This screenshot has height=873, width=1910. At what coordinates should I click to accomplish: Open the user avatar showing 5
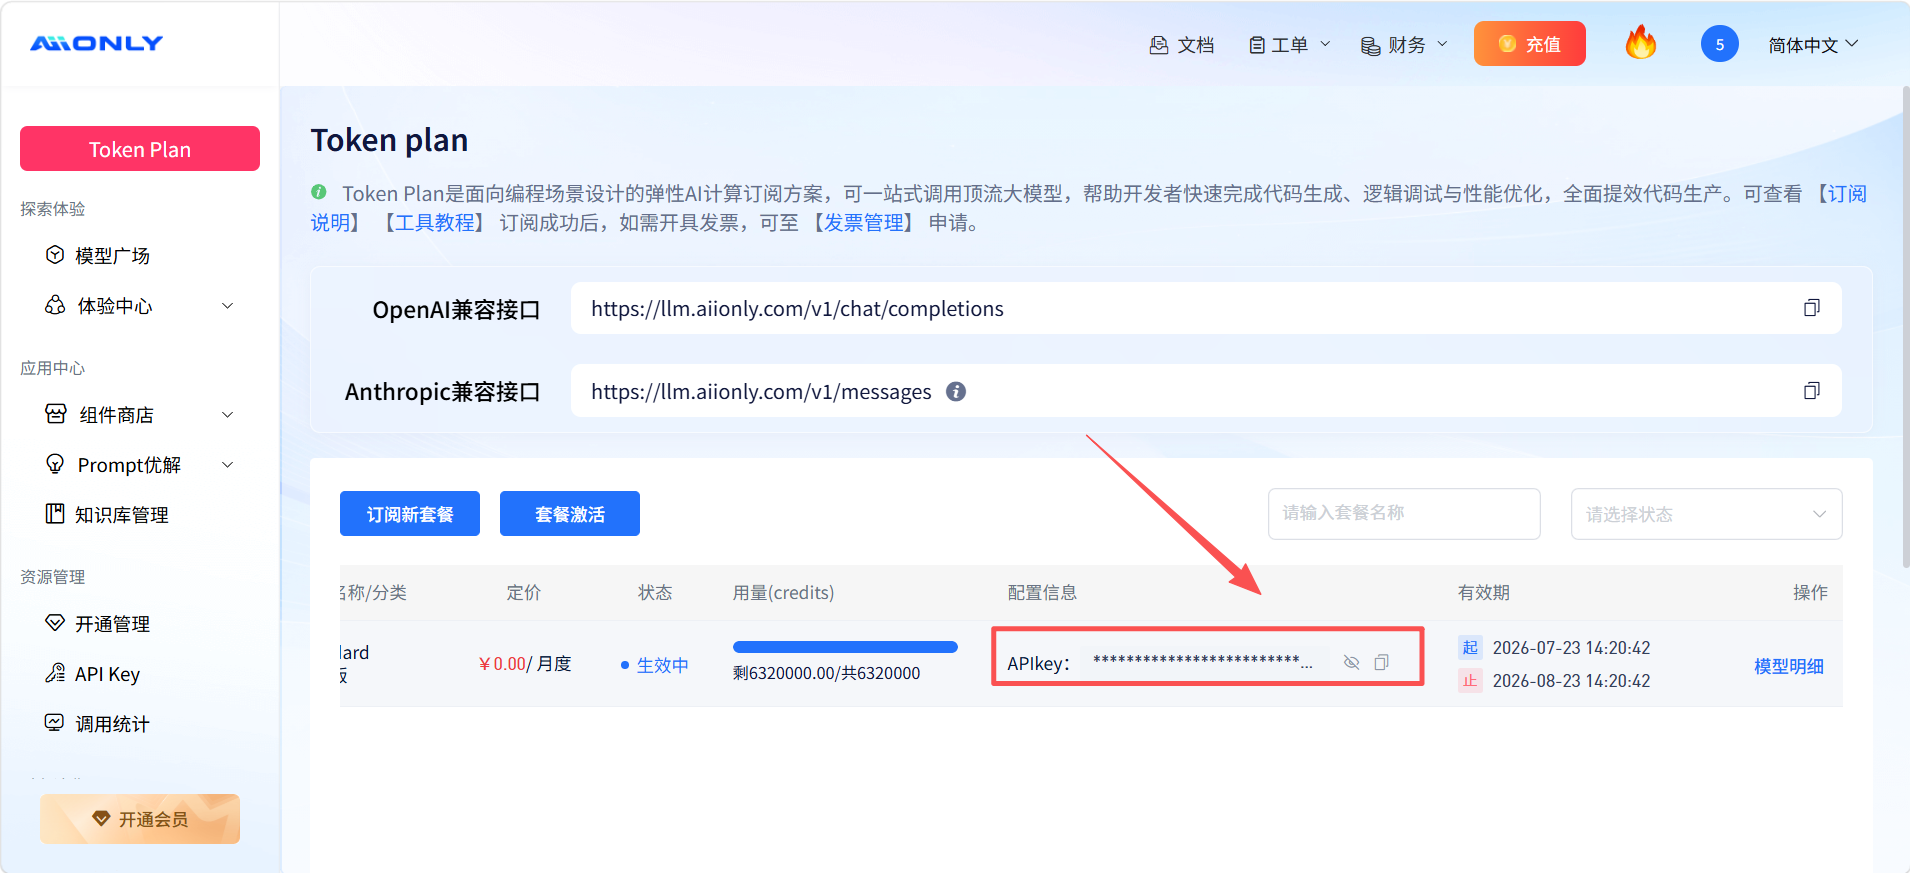pos(1719,44)
